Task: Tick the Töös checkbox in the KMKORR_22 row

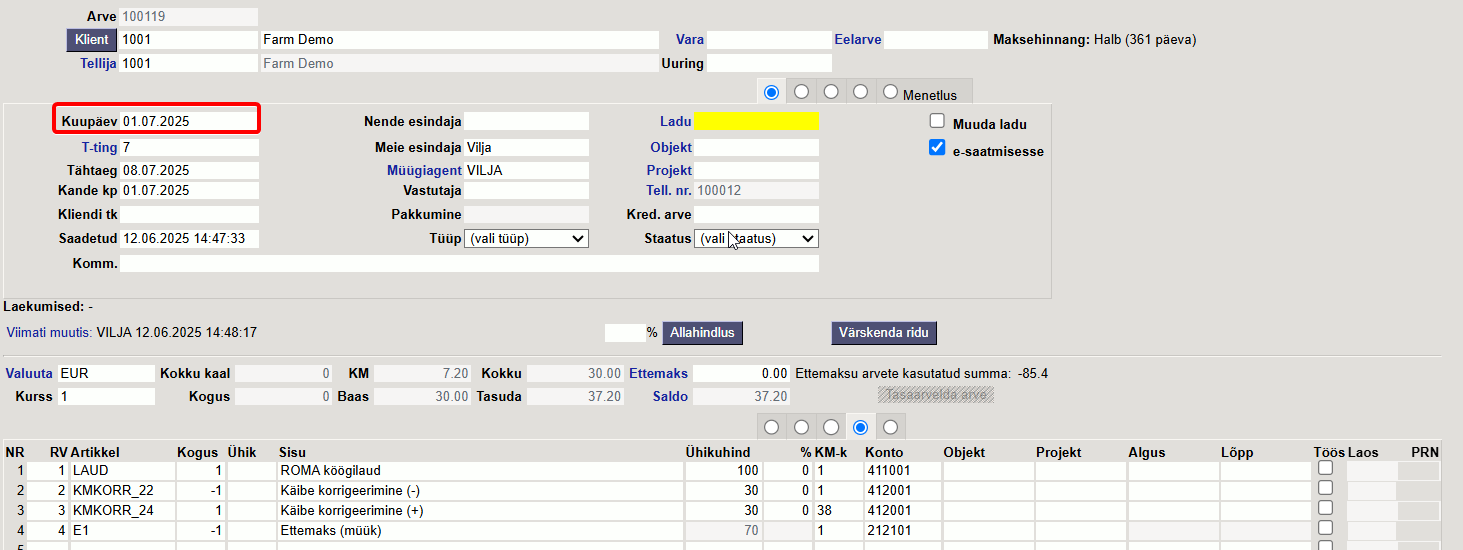Action: click(x=1325, y=488)
